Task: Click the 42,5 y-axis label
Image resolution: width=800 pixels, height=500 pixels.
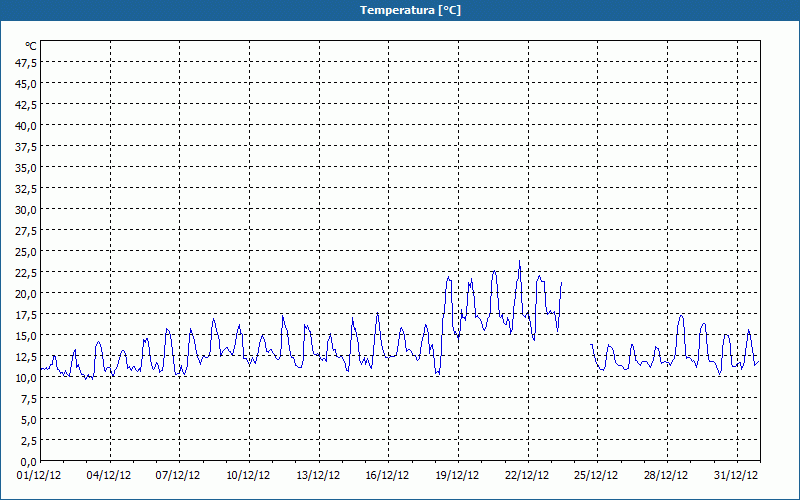Action: click(x=26, y=105)
